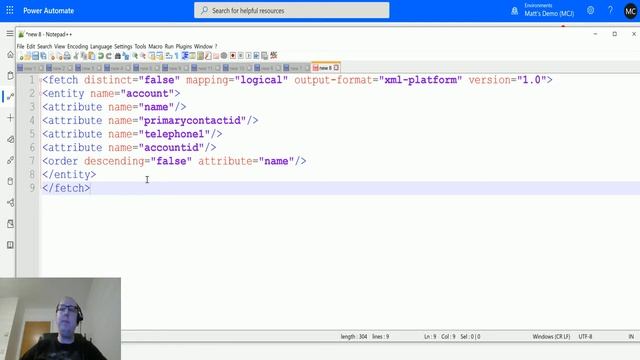640x360 pixels.
Task: Click 'Ln : 9' in the status bar
Action: point(430,337)
